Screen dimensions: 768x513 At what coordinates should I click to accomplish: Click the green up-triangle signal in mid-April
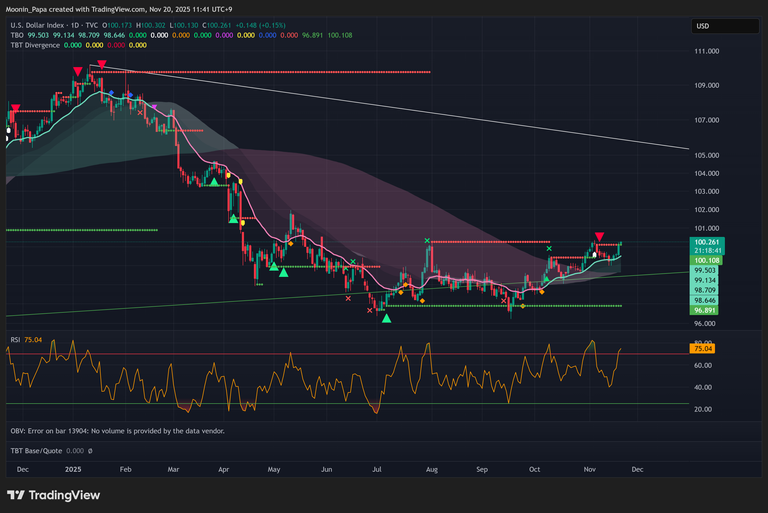coord(234,219)
